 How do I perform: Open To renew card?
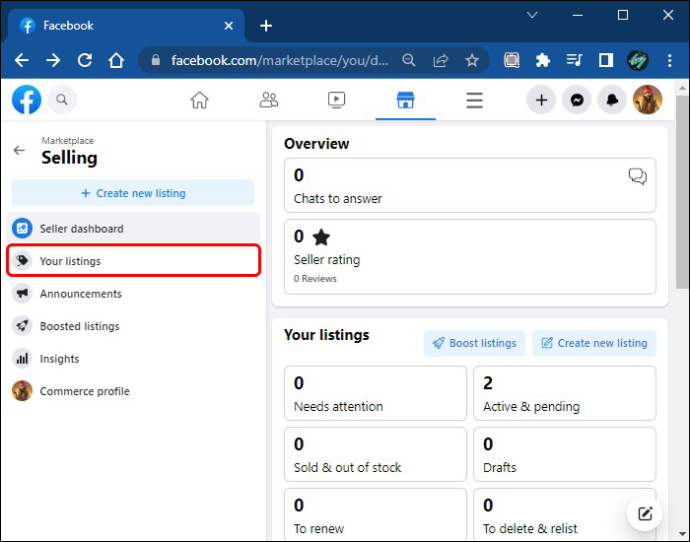coord(375,515)
